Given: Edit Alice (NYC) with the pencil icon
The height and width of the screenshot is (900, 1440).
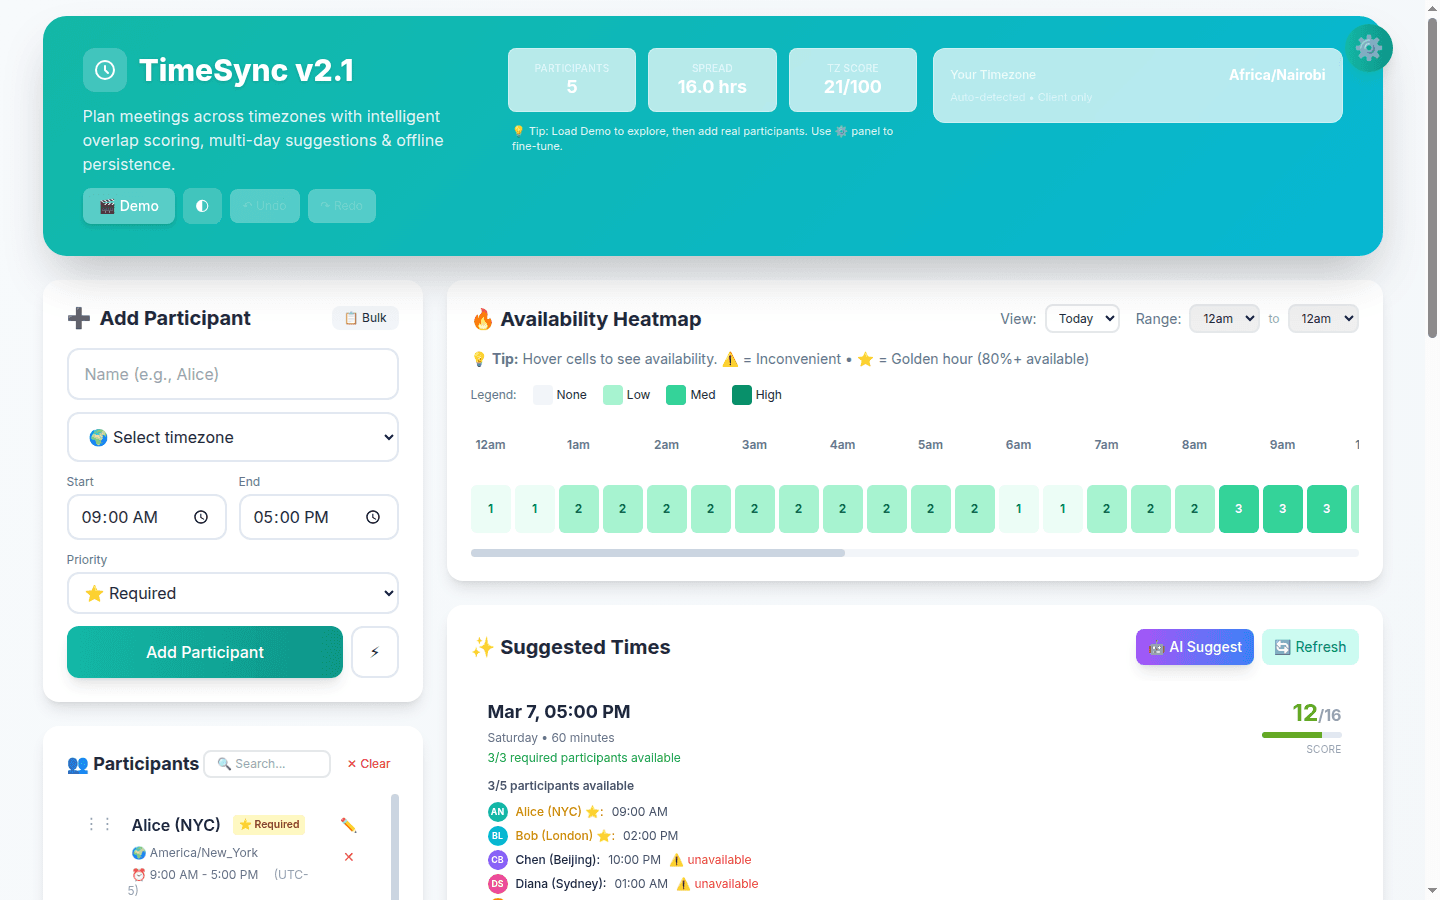Looking at the screenshot, I should (348, 825).
